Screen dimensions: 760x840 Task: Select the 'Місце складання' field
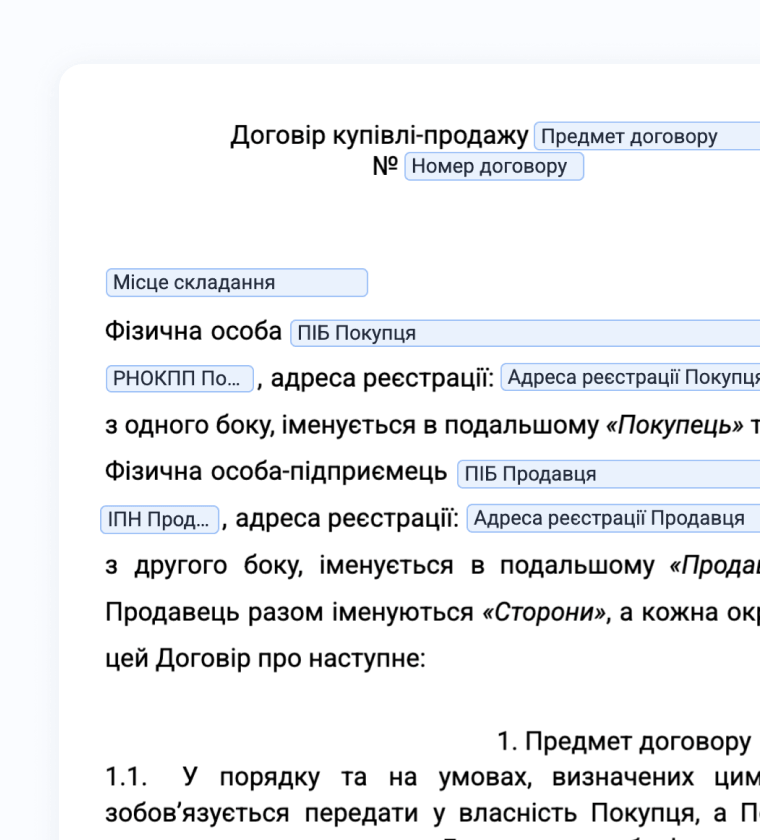pyautogui.click(x=237, y=282)
